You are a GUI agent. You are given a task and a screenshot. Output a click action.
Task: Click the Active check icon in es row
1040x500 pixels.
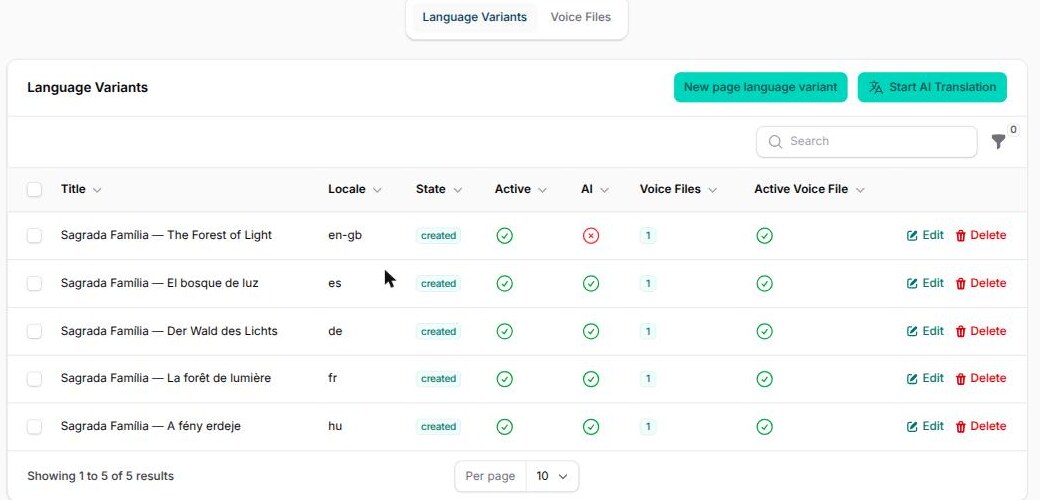[x=505, y=284]
